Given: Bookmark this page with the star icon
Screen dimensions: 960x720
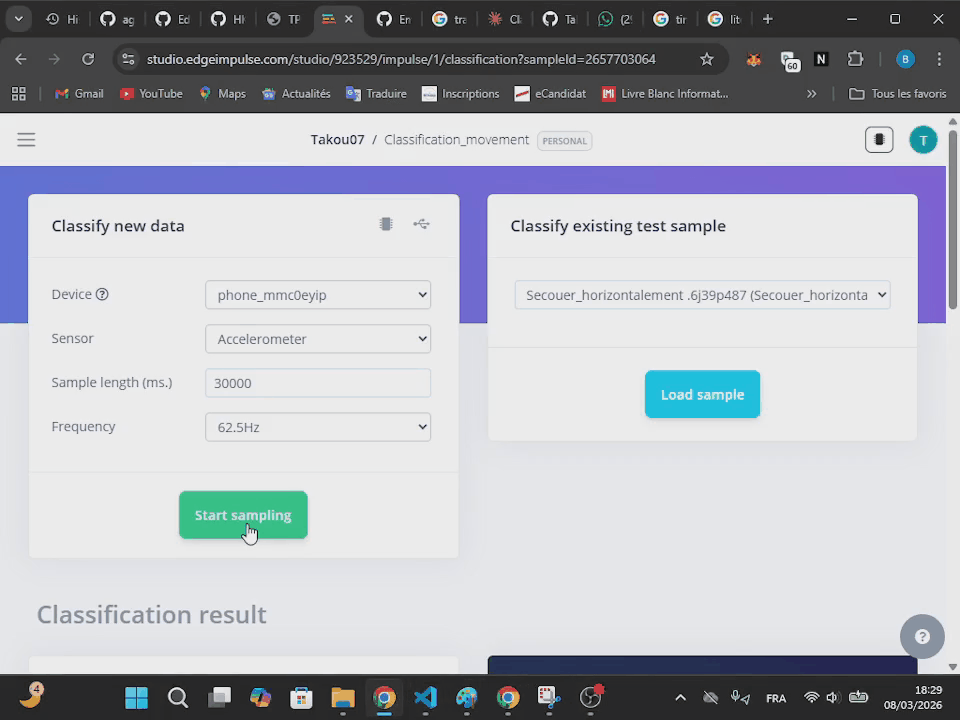Looking at the screenshot, I should (707, 59).
